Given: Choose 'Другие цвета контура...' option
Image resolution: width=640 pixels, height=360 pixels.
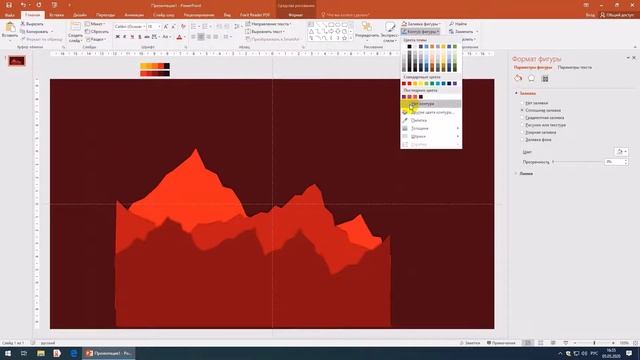Looking at the screenshot, I should 431,112.
